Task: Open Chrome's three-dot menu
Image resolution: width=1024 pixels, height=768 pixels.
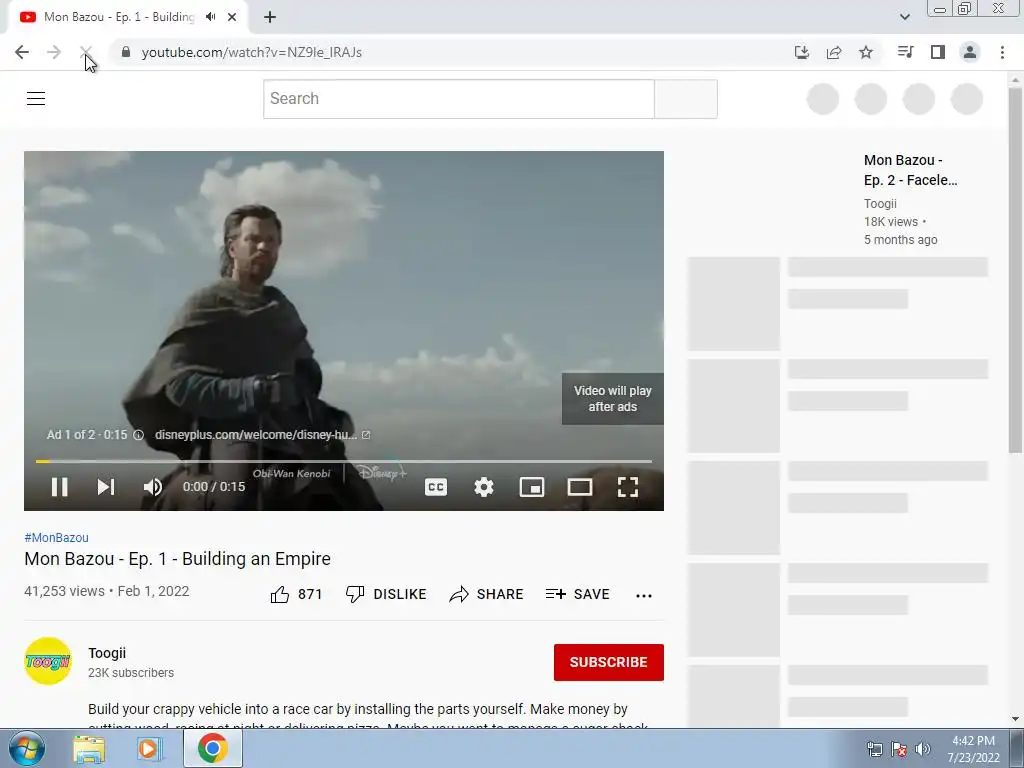Action: 1002,52
